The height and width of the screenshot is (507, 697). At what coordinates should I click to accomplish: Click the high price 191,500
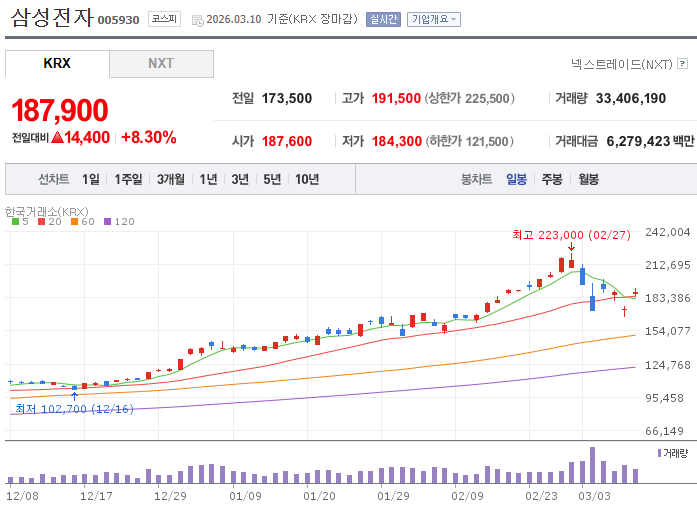click(396, 98)
